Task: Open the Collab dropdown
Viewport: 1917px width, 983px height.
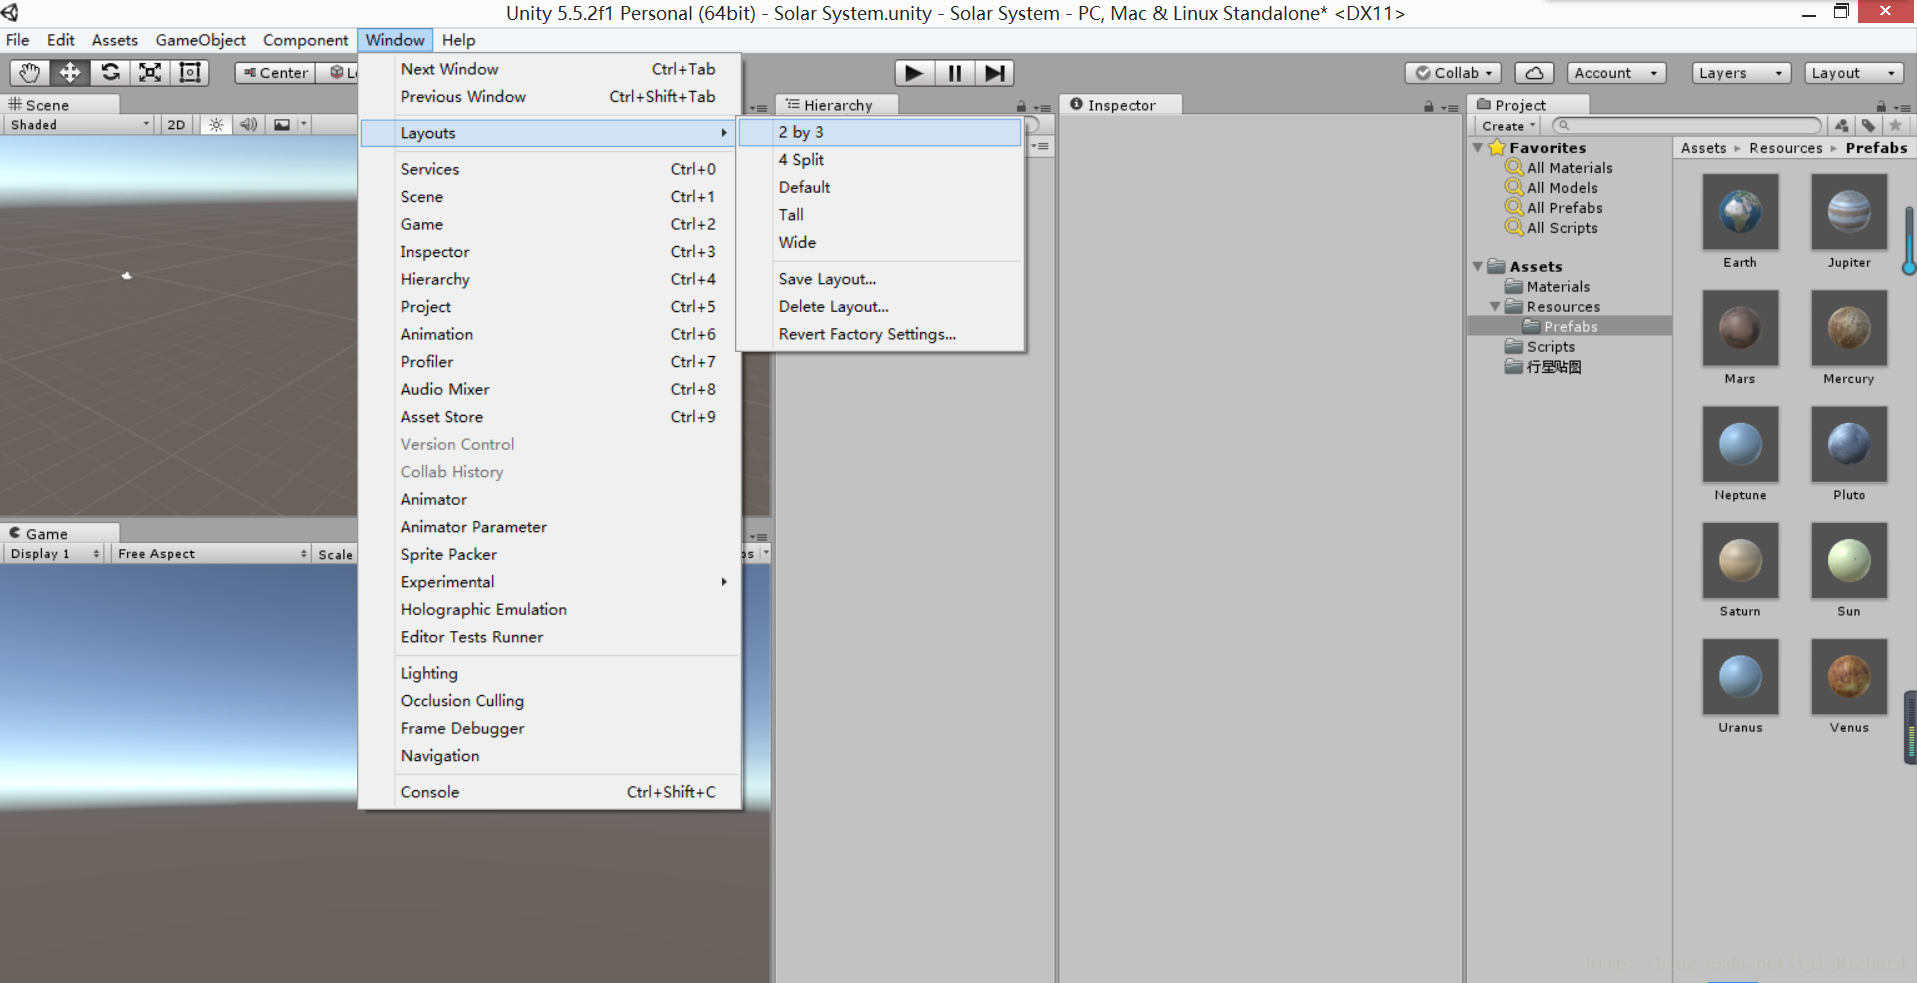Action: point(1453,73)
